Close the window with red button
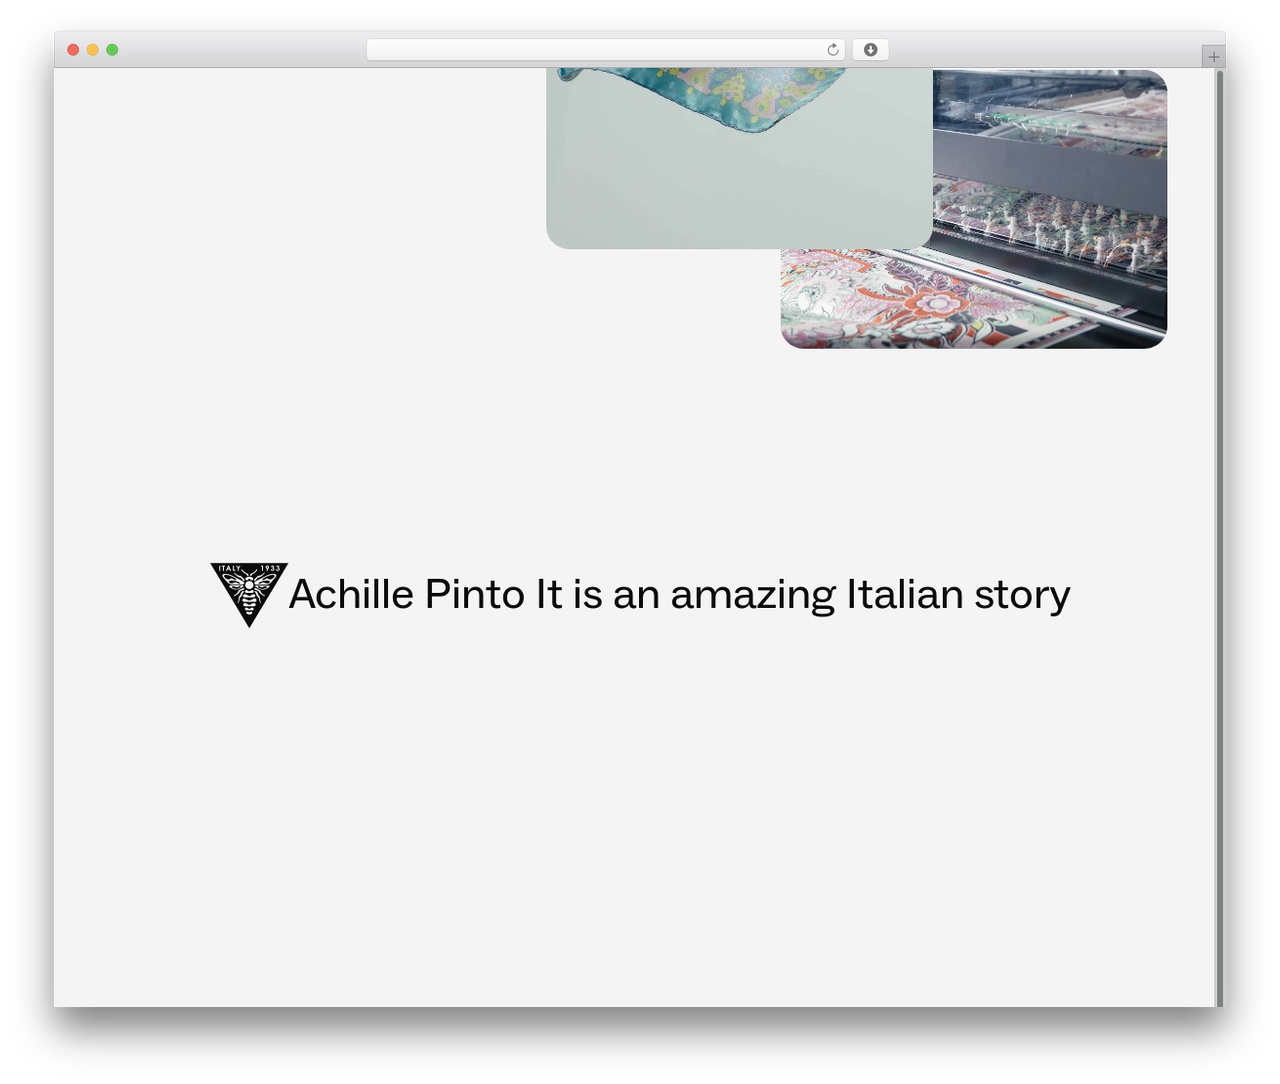Image resolution: width=1280 pixels, height=1084 pixels. [73, 50]
